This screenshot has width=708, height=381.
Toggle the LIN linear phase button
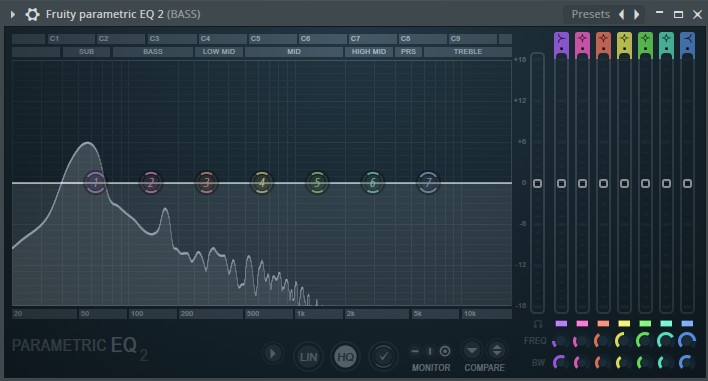[308, 357]
